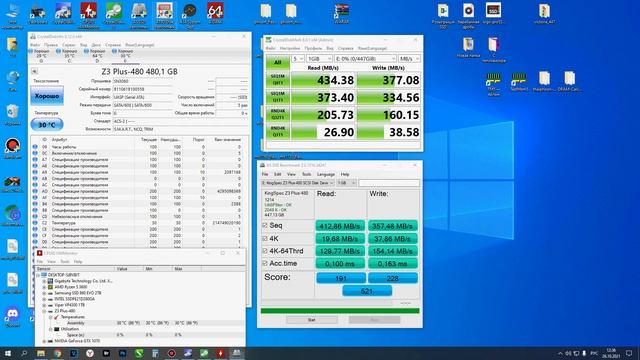This screenshot has width=640, height=360.
Task: Click the CrystalDiskMark title bar icon
Action: coord(268,40)
